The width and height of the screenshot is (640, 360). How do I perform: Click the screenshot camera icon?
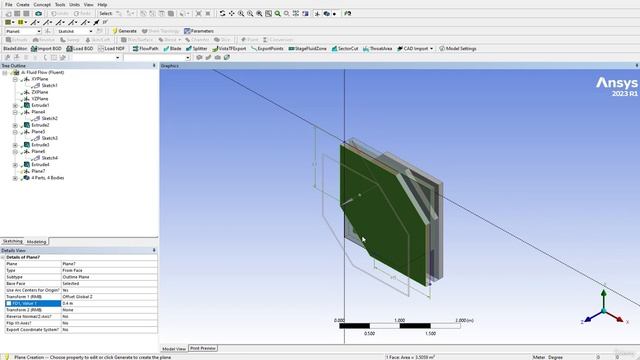coord(38,13)
